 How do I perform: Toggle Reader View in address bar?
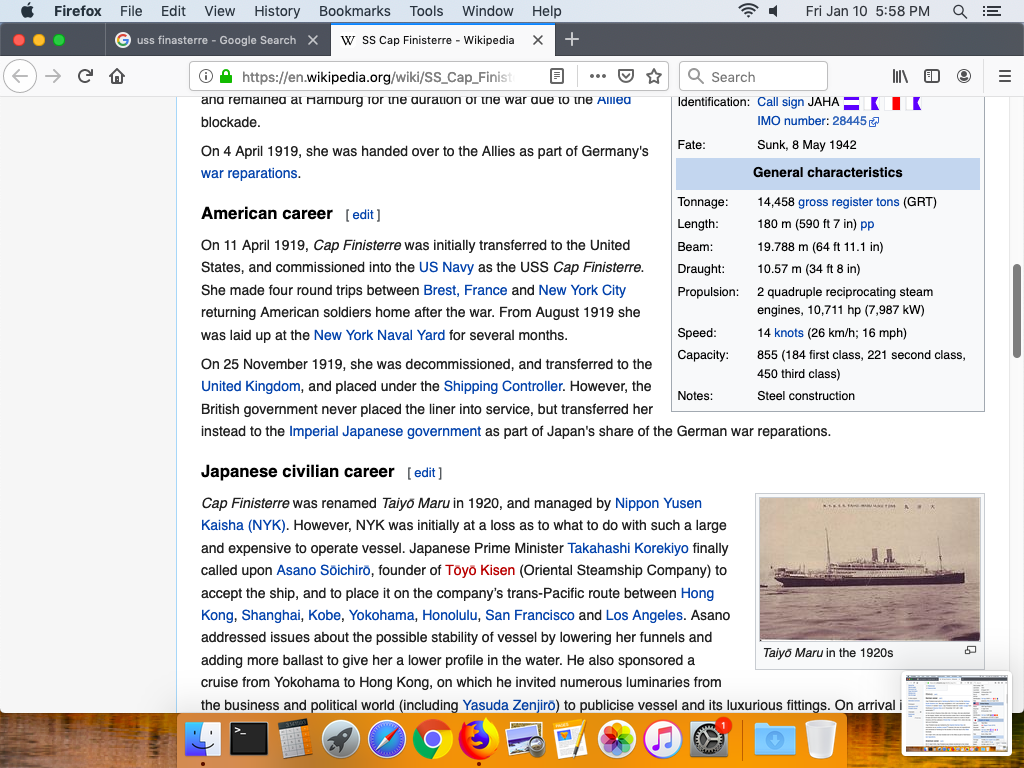pyautogui.click(x=557, y=77)
